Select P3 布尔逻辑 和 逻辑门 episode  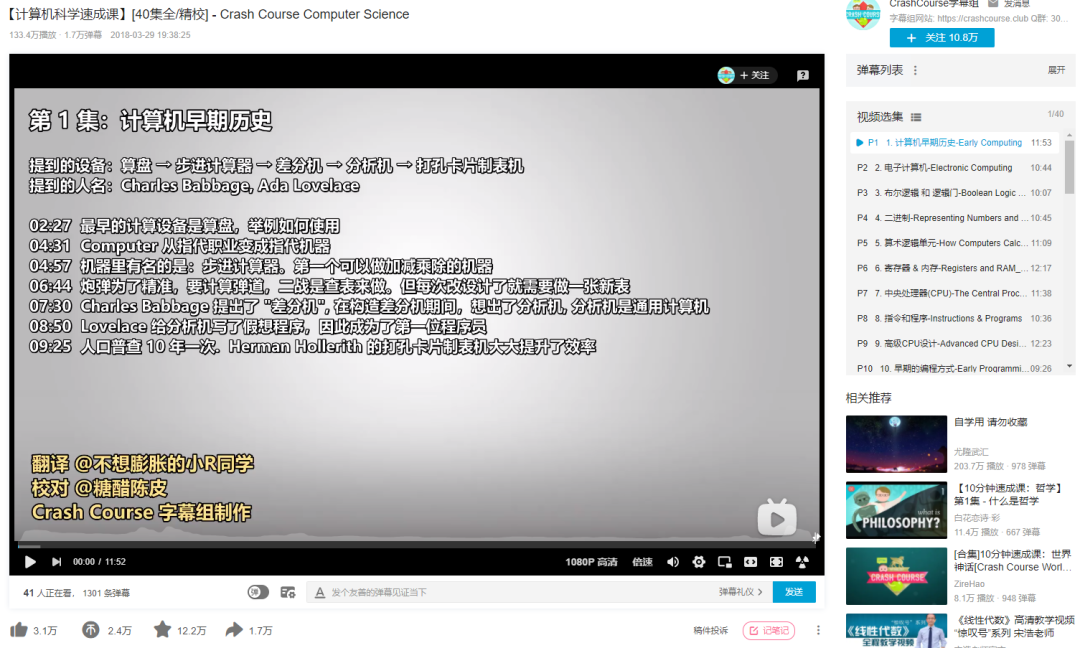[954, 193]
